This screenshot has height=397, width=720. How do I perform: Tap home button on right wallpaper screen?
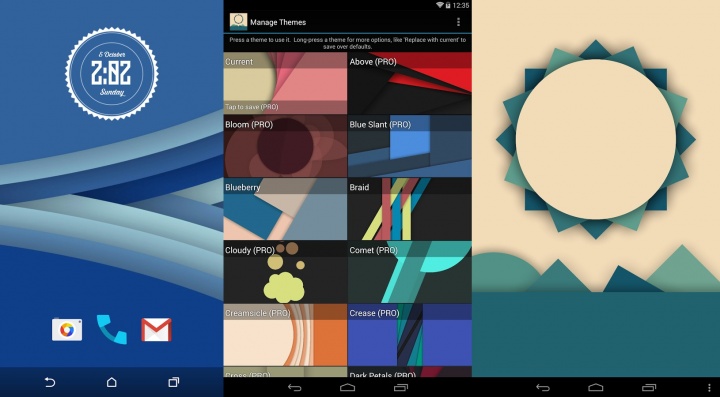[596, 388]
